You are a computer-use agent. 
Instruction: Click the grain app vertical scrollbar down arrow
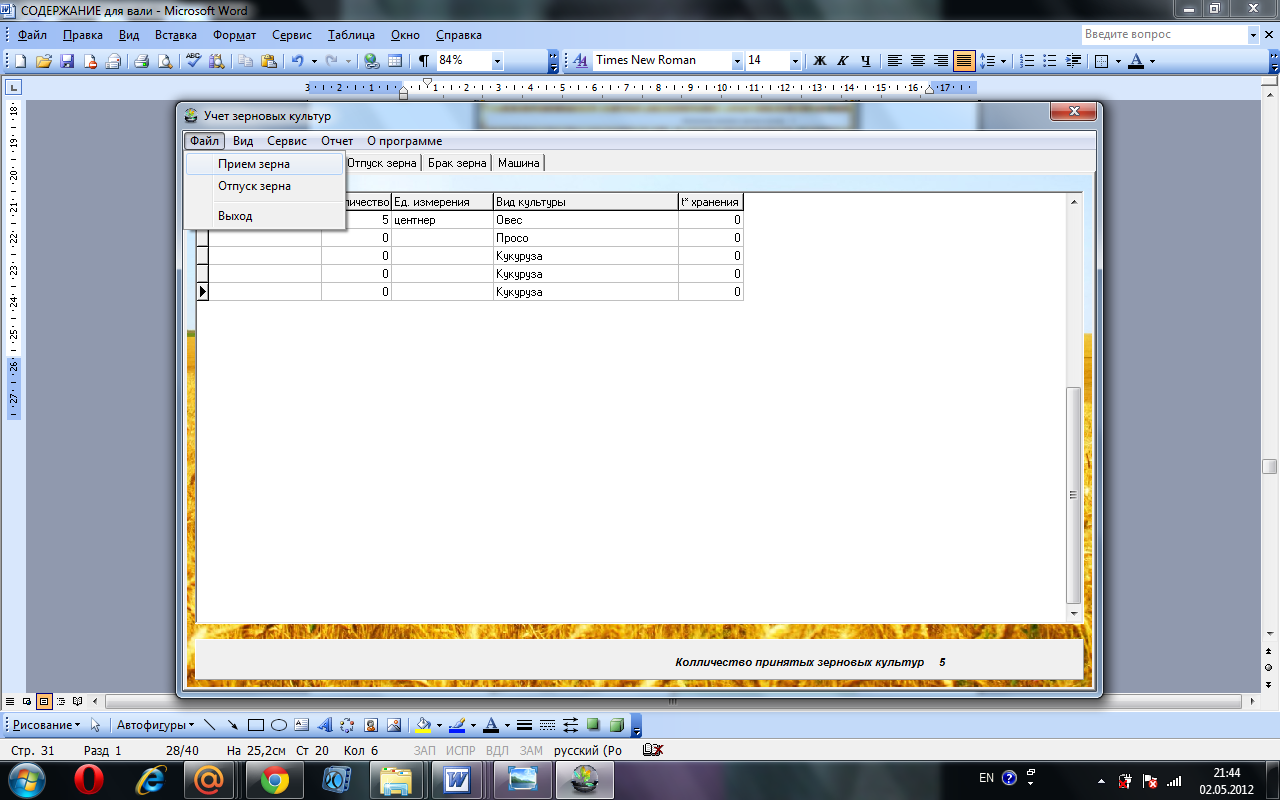click(x=1075, y=613)
